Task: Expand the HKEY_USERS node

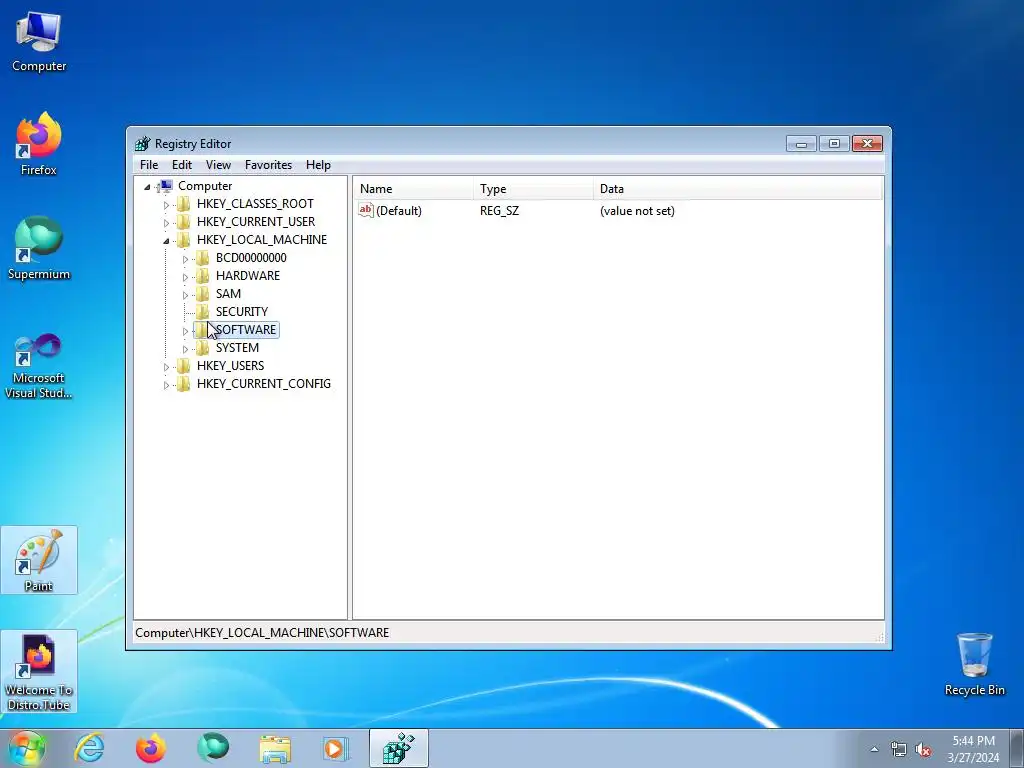Action: point(166,367)
